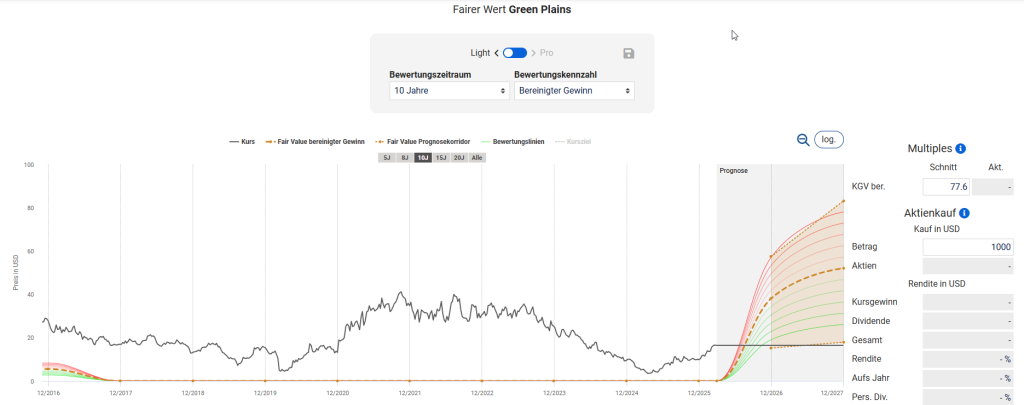This screenshot has width=1024, height=405.
Task: Click the Betrag amount input field
Action: pyautogui.click(x=967, y=246)
